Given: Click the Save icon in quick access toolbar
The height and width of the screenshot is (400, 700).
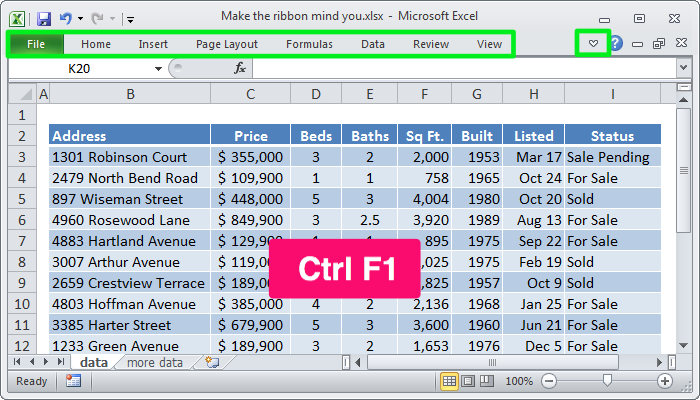Looking at the screenshot, I should 43,18.
